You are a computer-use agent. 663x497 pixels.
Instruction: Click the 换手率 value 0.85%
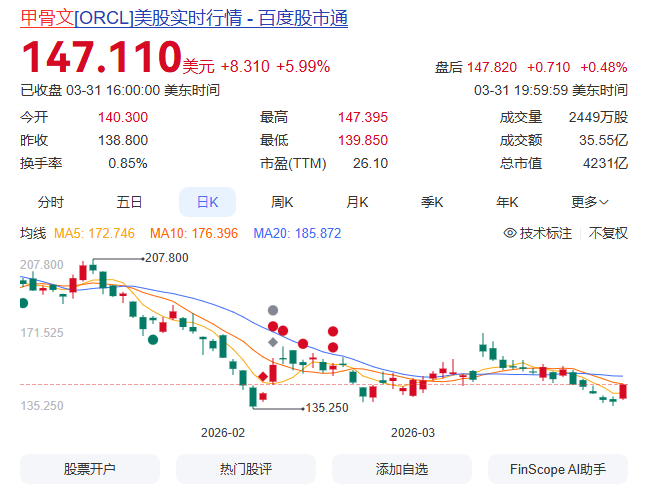tap(128, 163)
